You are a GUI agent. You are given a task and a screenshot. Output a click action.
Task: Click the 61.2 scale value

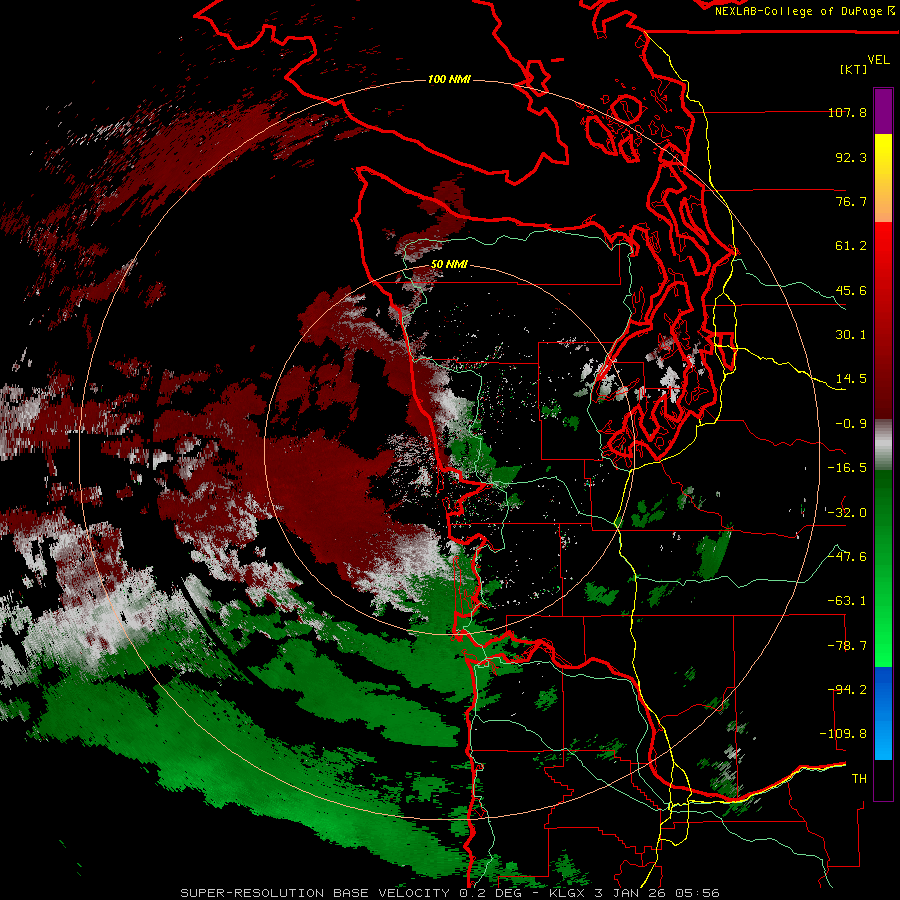[851, 246]
